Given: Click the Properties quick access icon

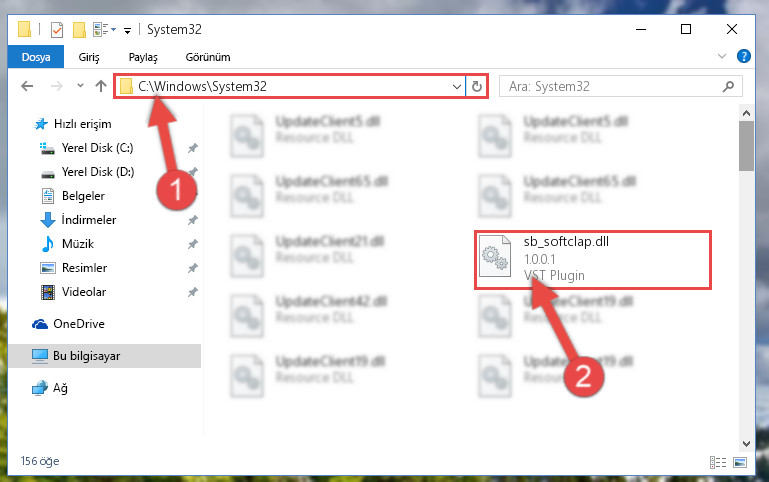Looking at the screenshot, I should click(57, 30).
